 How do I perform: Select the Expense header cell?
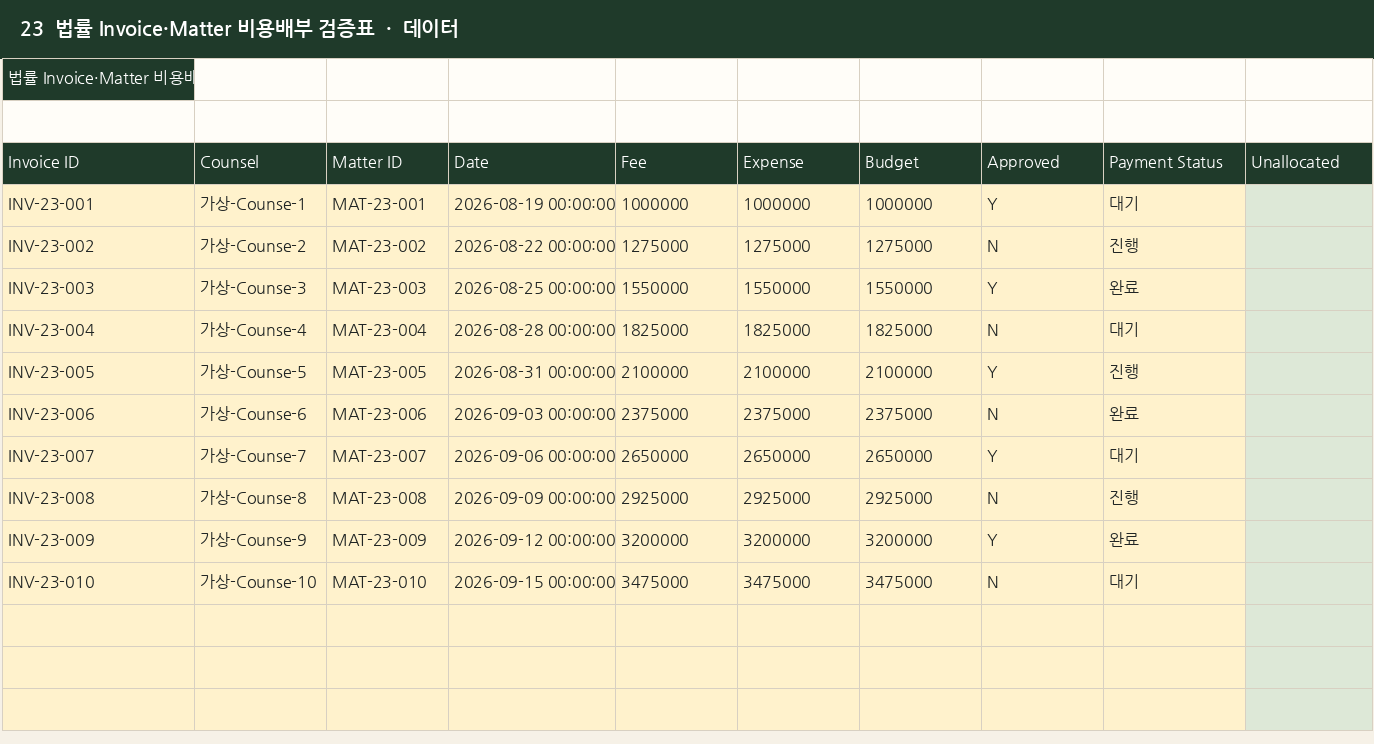pos(798,163)
